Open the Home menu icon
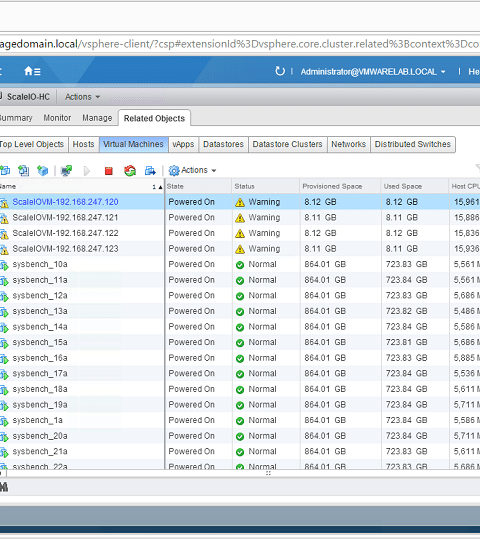The image size is (480, 539). [32, 71]
